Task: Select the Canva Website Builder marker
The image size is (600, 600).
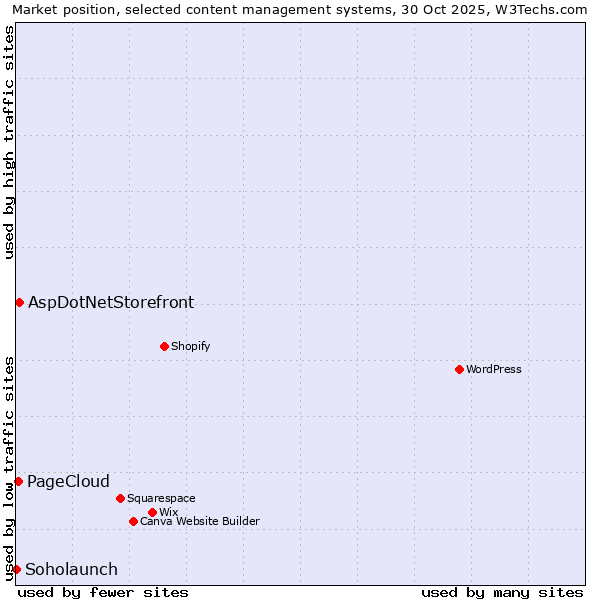Action: (x=133, y=521)
